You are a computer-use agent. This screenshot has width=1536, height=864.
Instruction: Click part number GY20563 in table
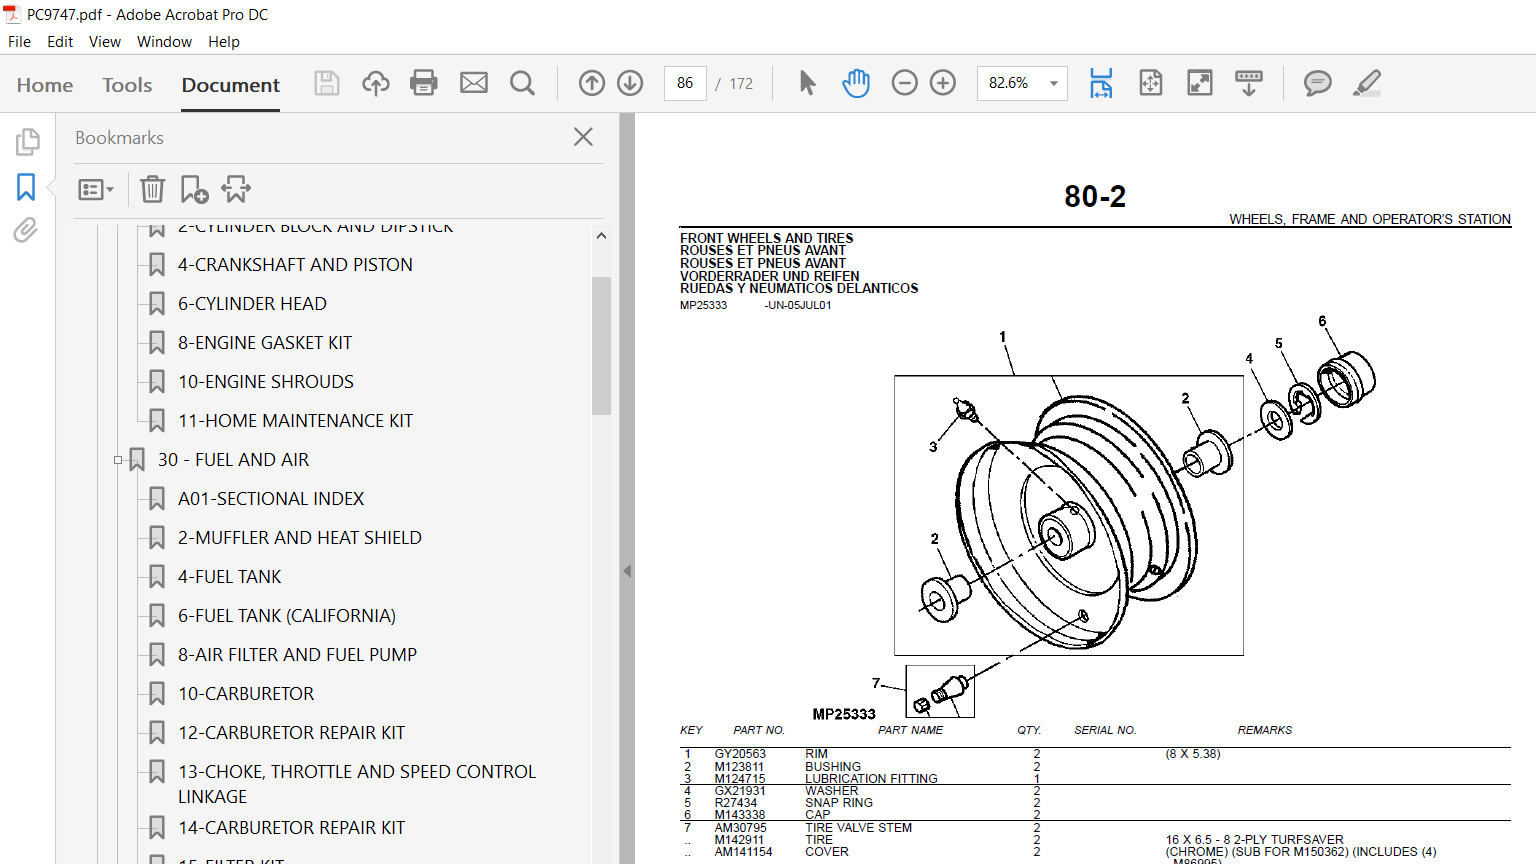740,754
